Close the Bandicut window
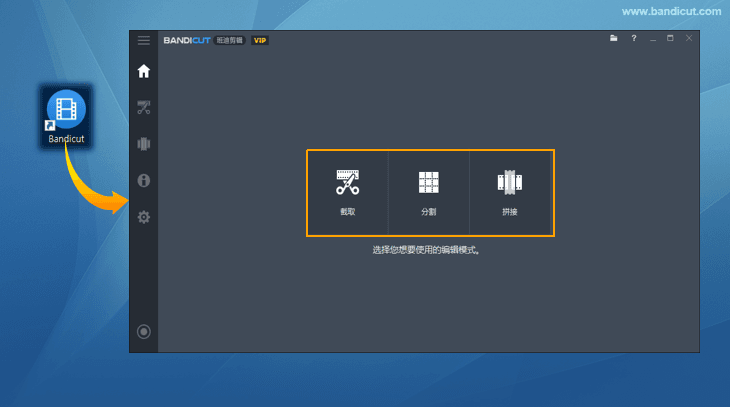The width and height of the screenshot is (730, 407). point(689,38)
